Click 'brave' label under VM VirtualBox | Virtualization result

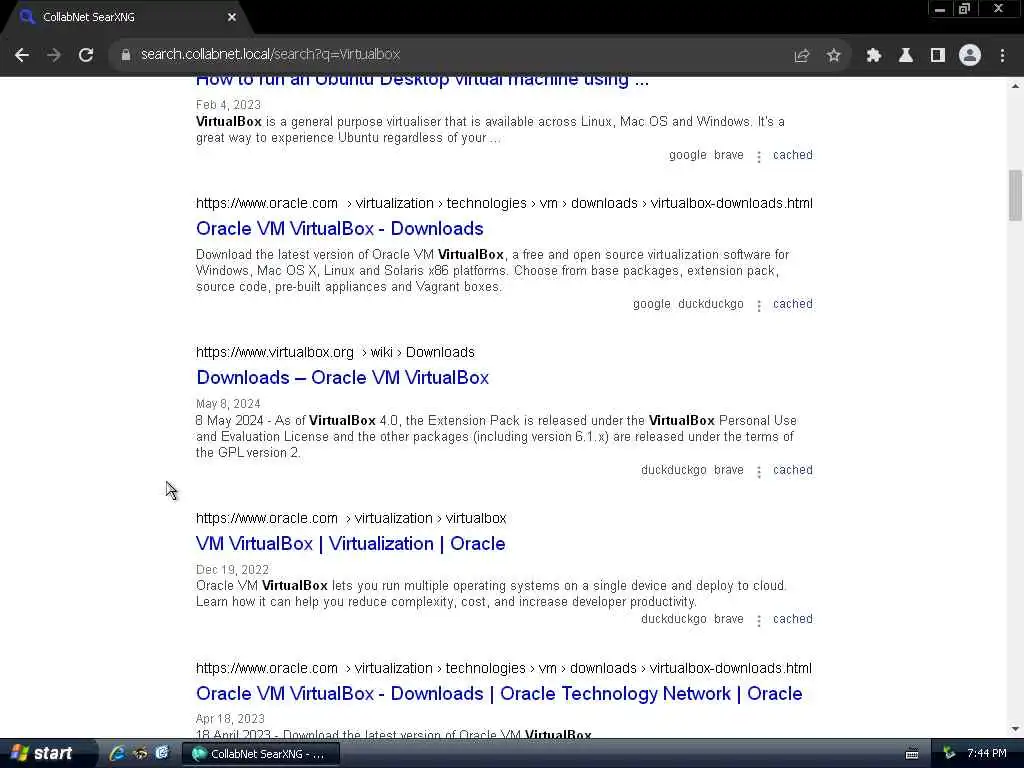coord(729,618)
